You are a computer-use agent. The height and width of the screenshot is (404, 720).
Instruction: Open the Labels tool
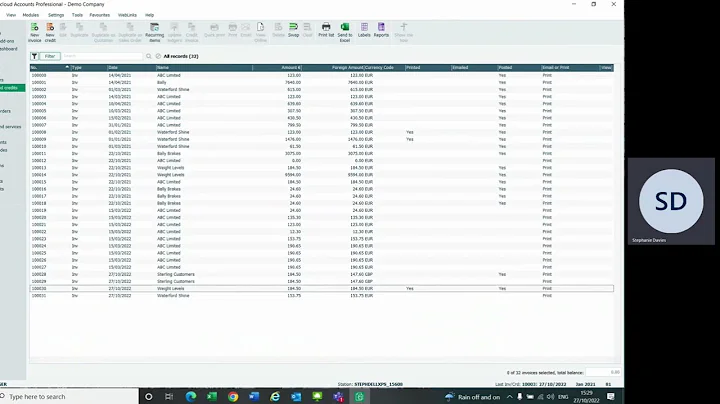364,30
